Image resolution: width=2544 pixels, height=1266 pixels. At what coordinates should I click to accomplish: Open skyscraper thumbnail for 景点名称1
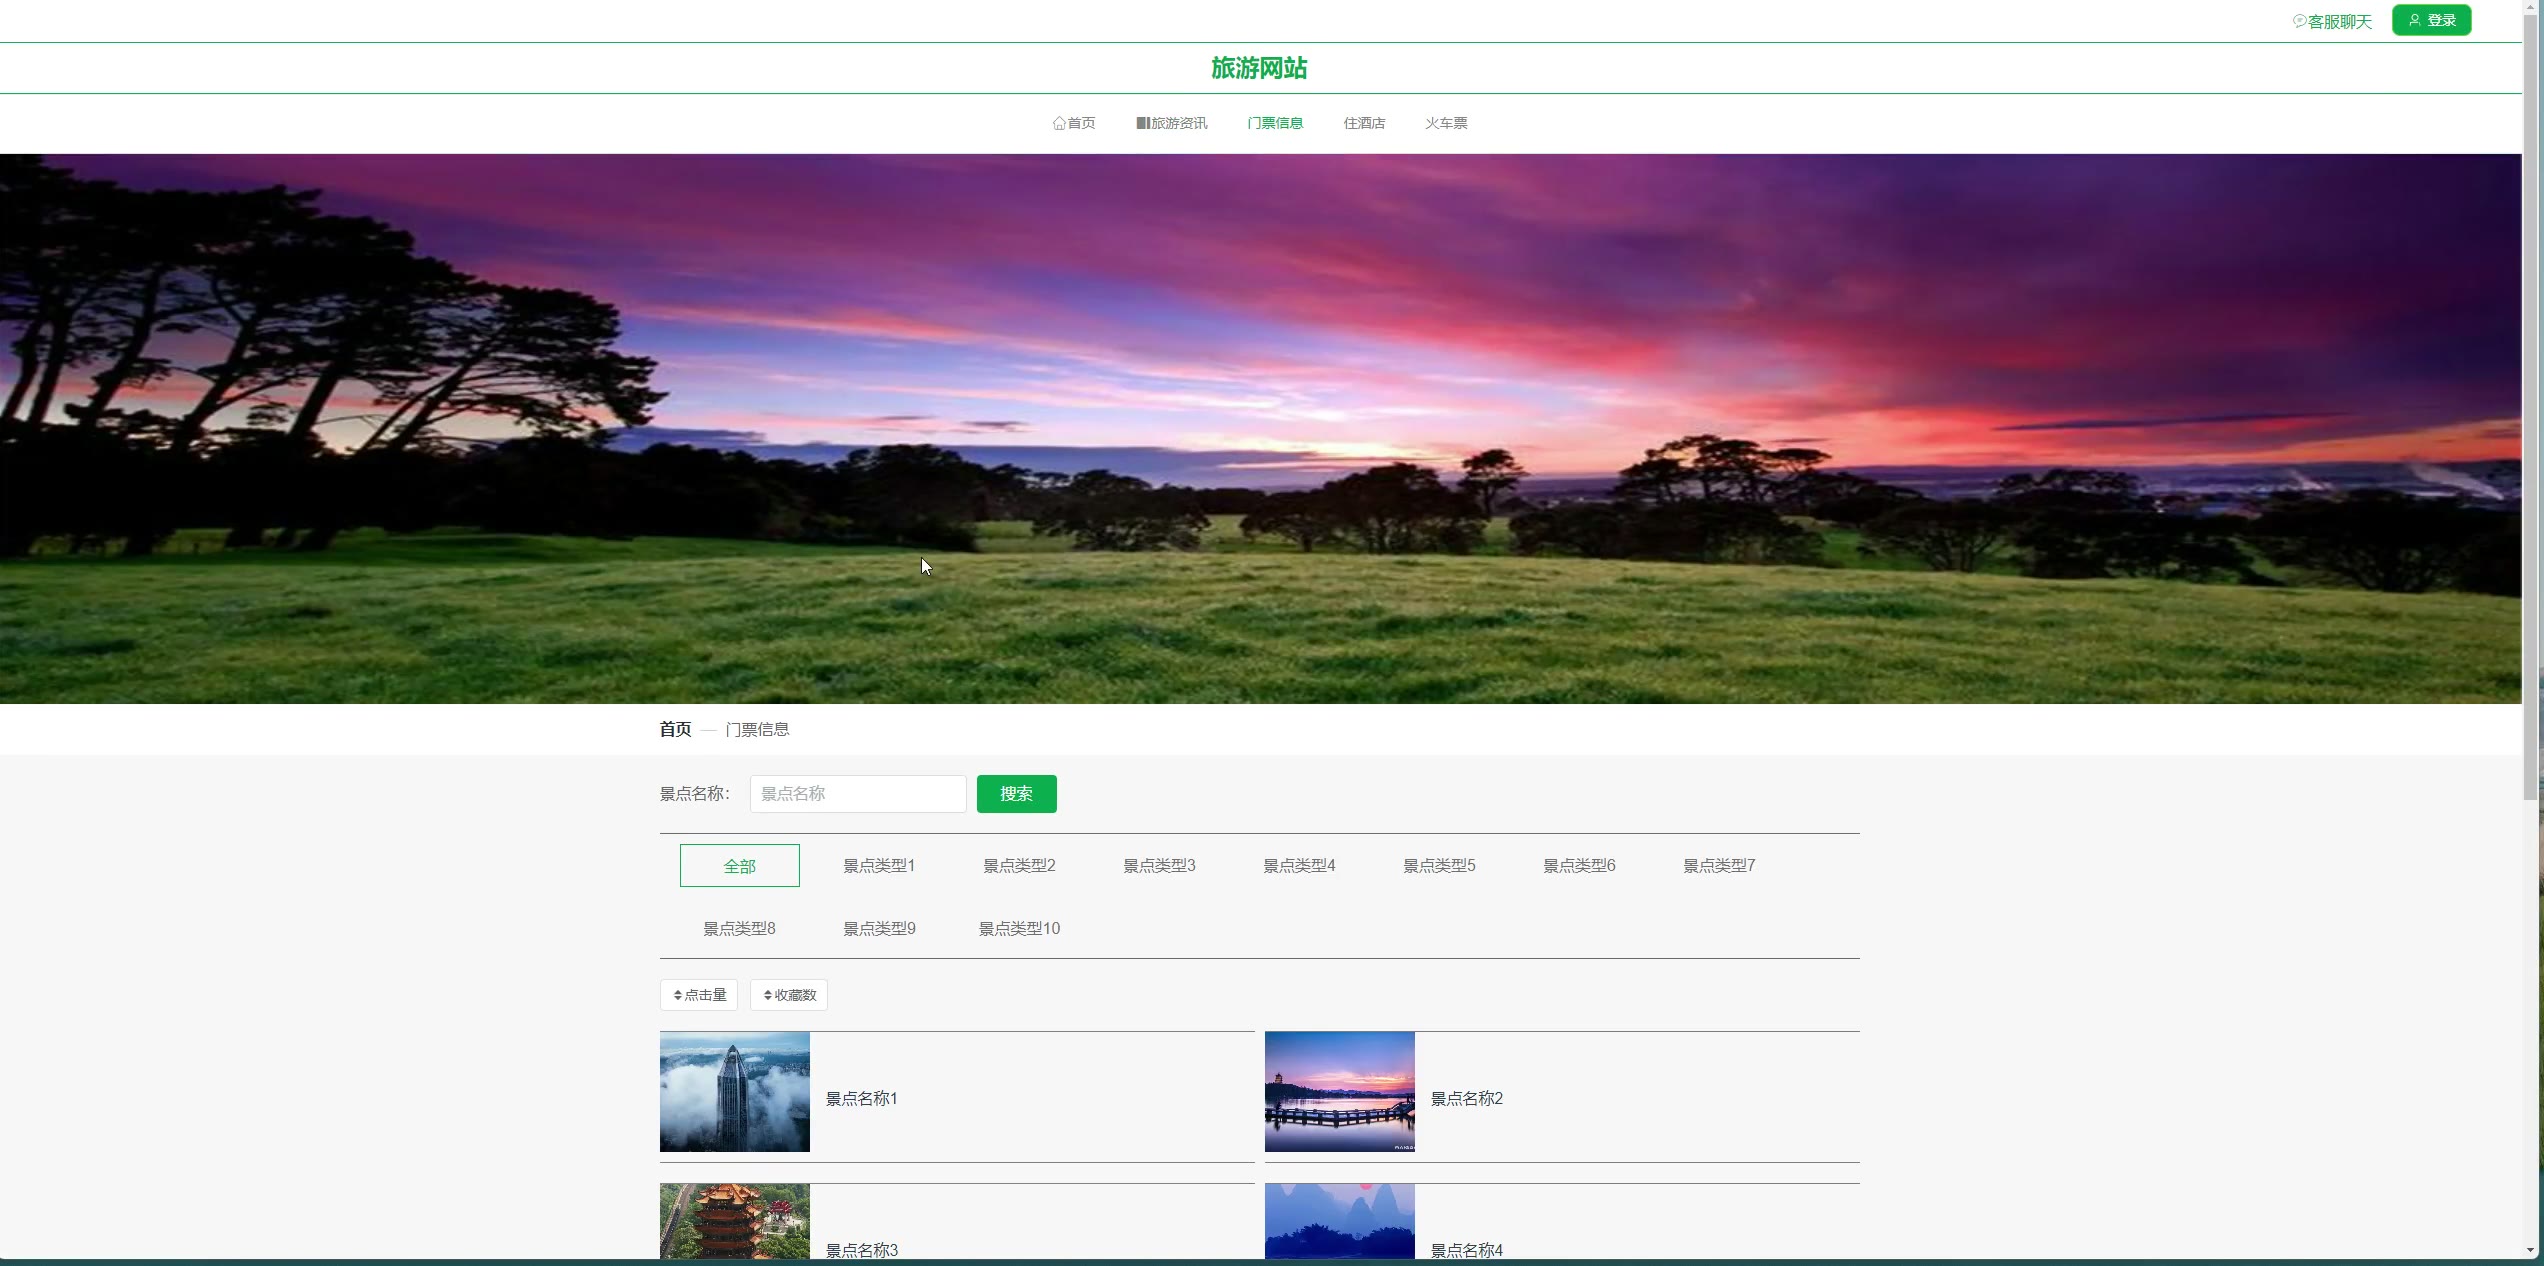coord(734,1092)
